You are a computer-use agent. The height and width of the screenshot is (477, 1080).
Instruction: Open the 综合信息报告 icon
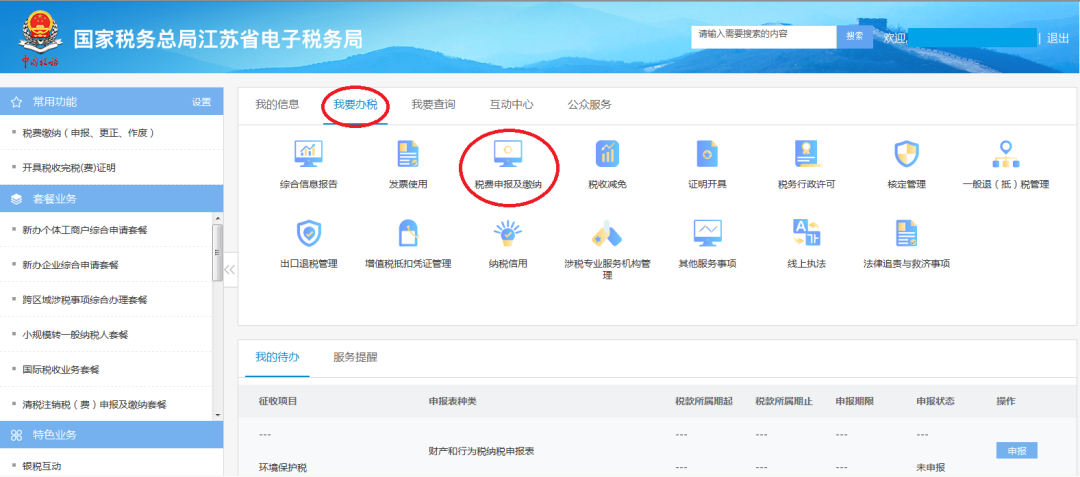(x=308, y=155)
